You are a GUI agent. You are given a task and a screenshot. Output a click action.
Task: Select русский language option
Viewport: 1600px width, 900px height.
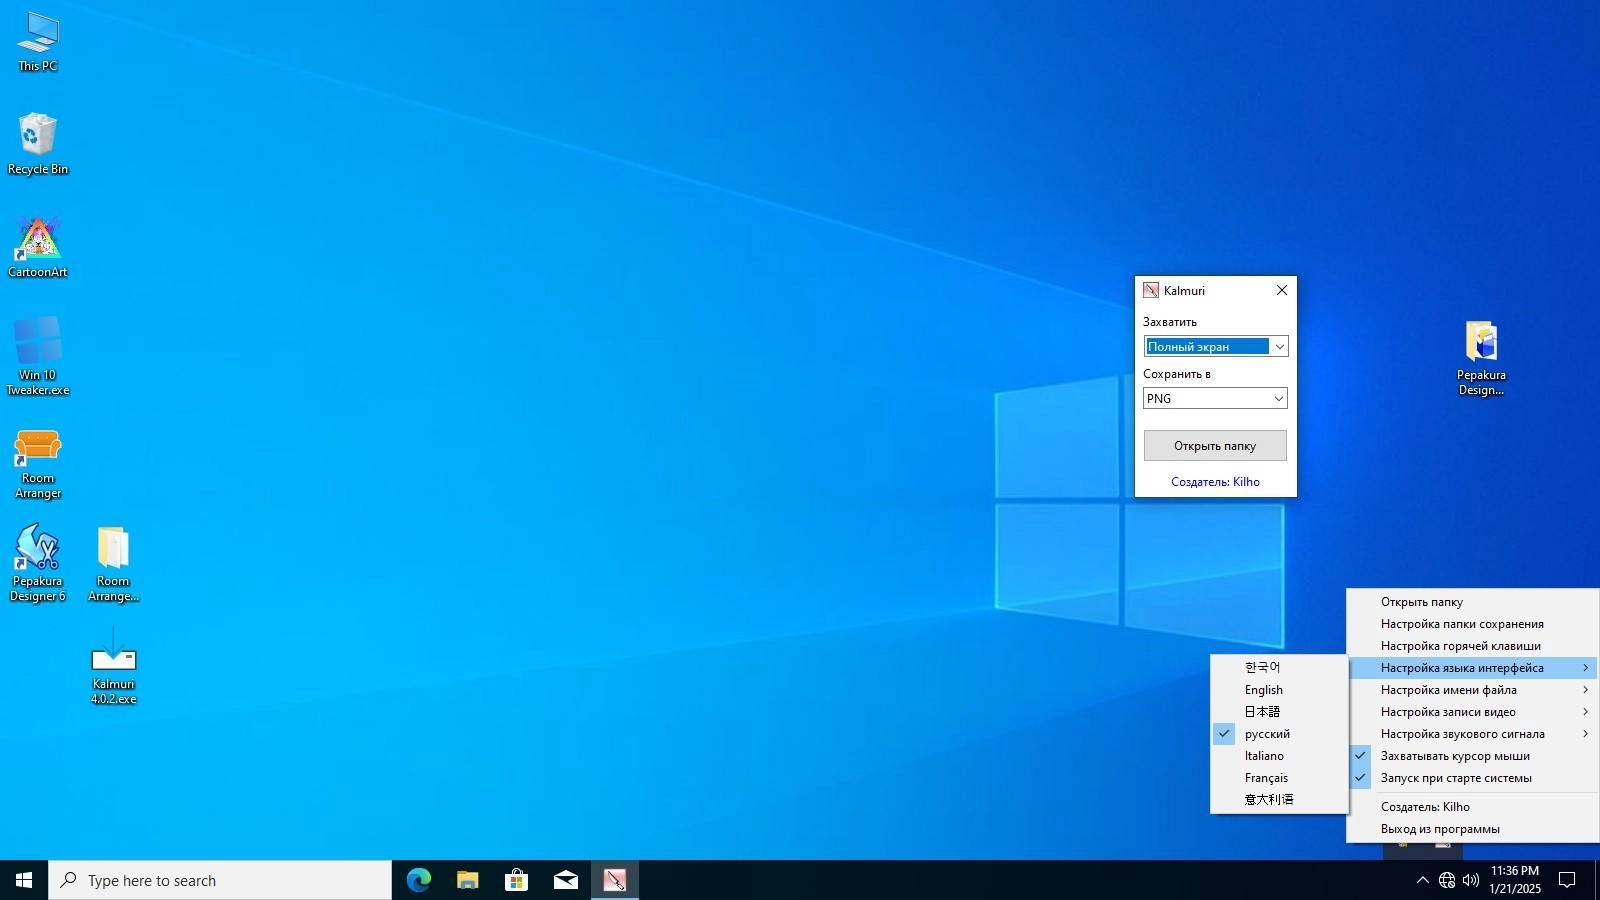click(x=1279, y=734)
